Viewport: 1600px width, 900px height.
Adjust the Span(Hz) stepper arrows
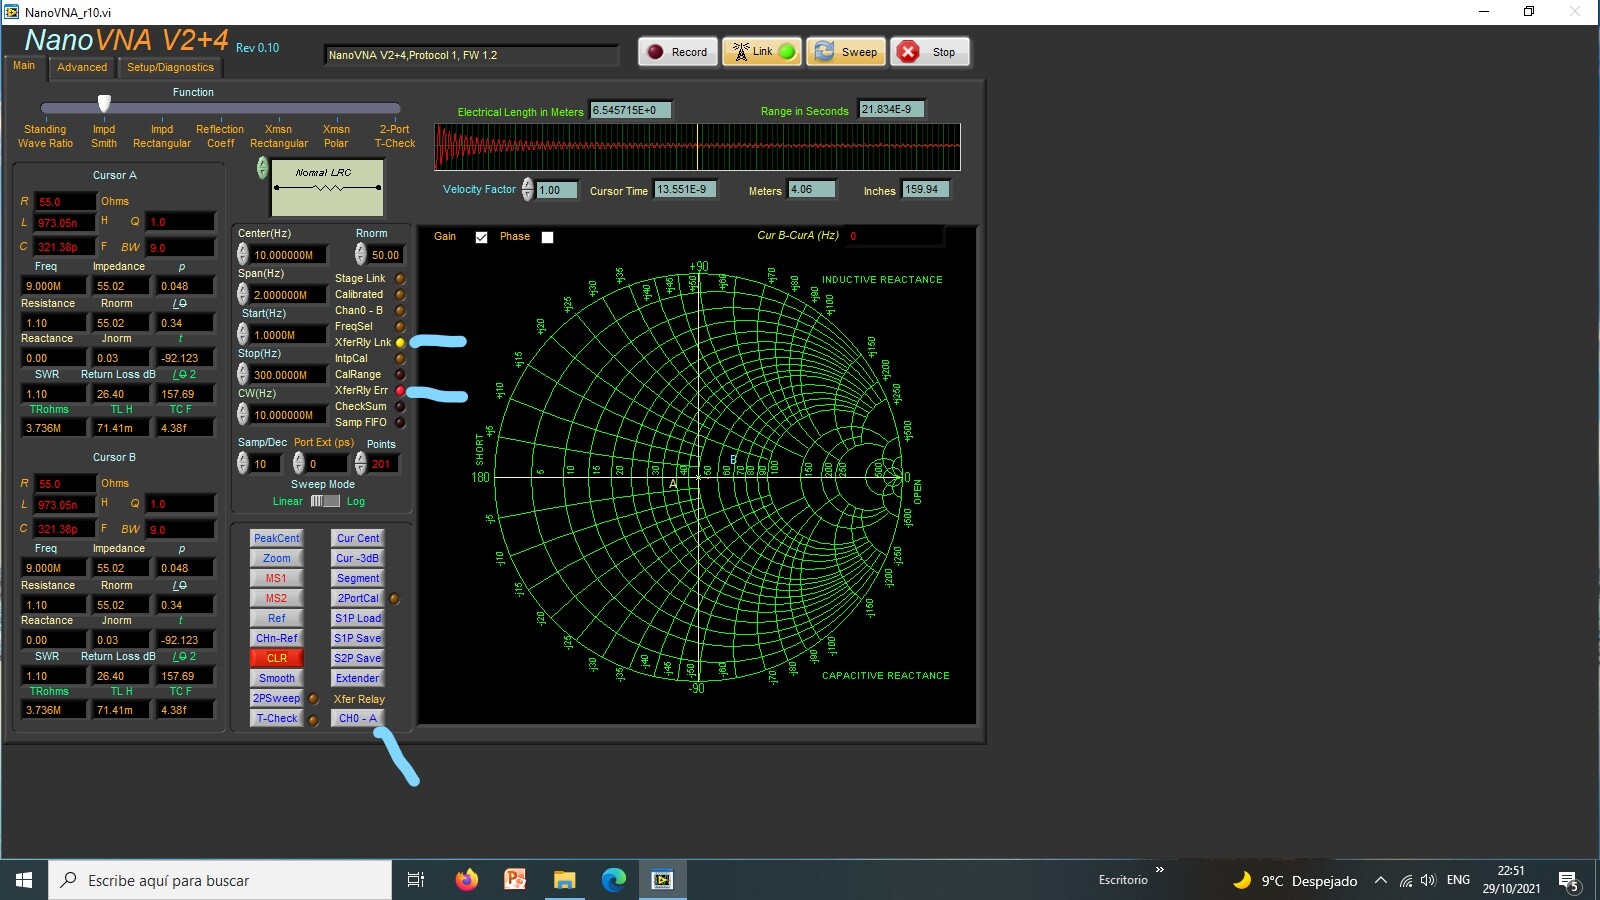pyautogui.click(x=242, y=294)
